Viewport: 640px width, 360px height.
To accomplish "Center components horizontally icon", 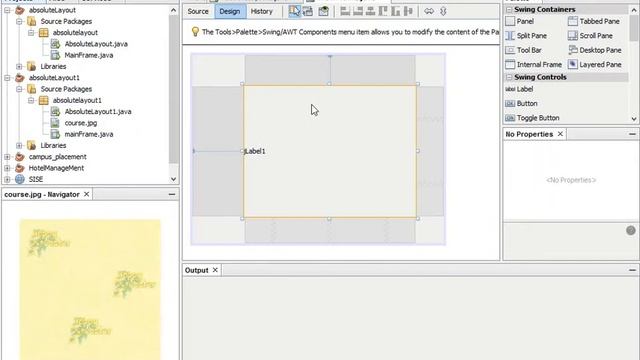I will (370, 11).
